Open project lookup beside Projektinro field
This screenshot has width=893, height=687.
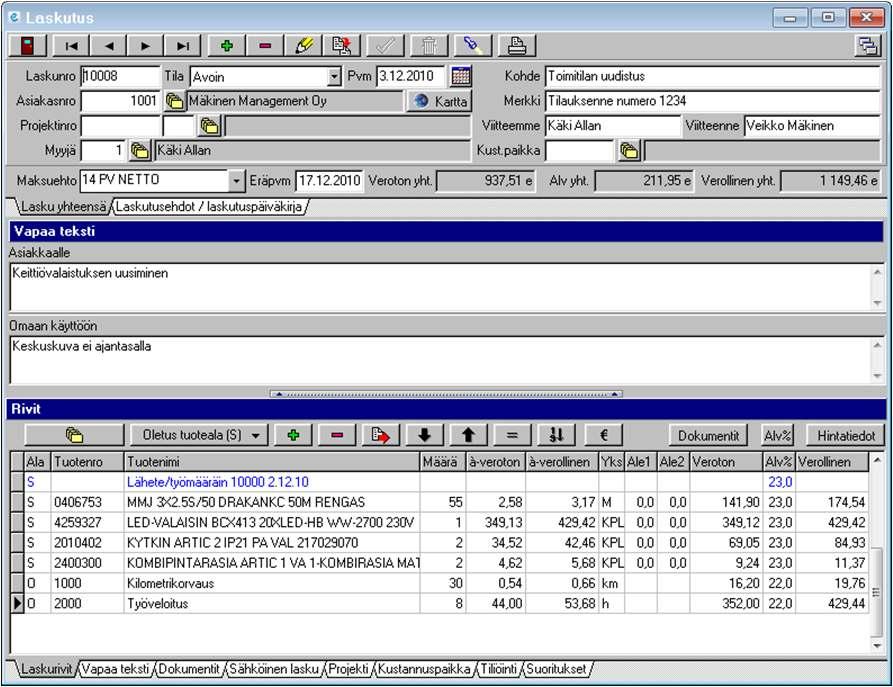click(x=210, y=126)
